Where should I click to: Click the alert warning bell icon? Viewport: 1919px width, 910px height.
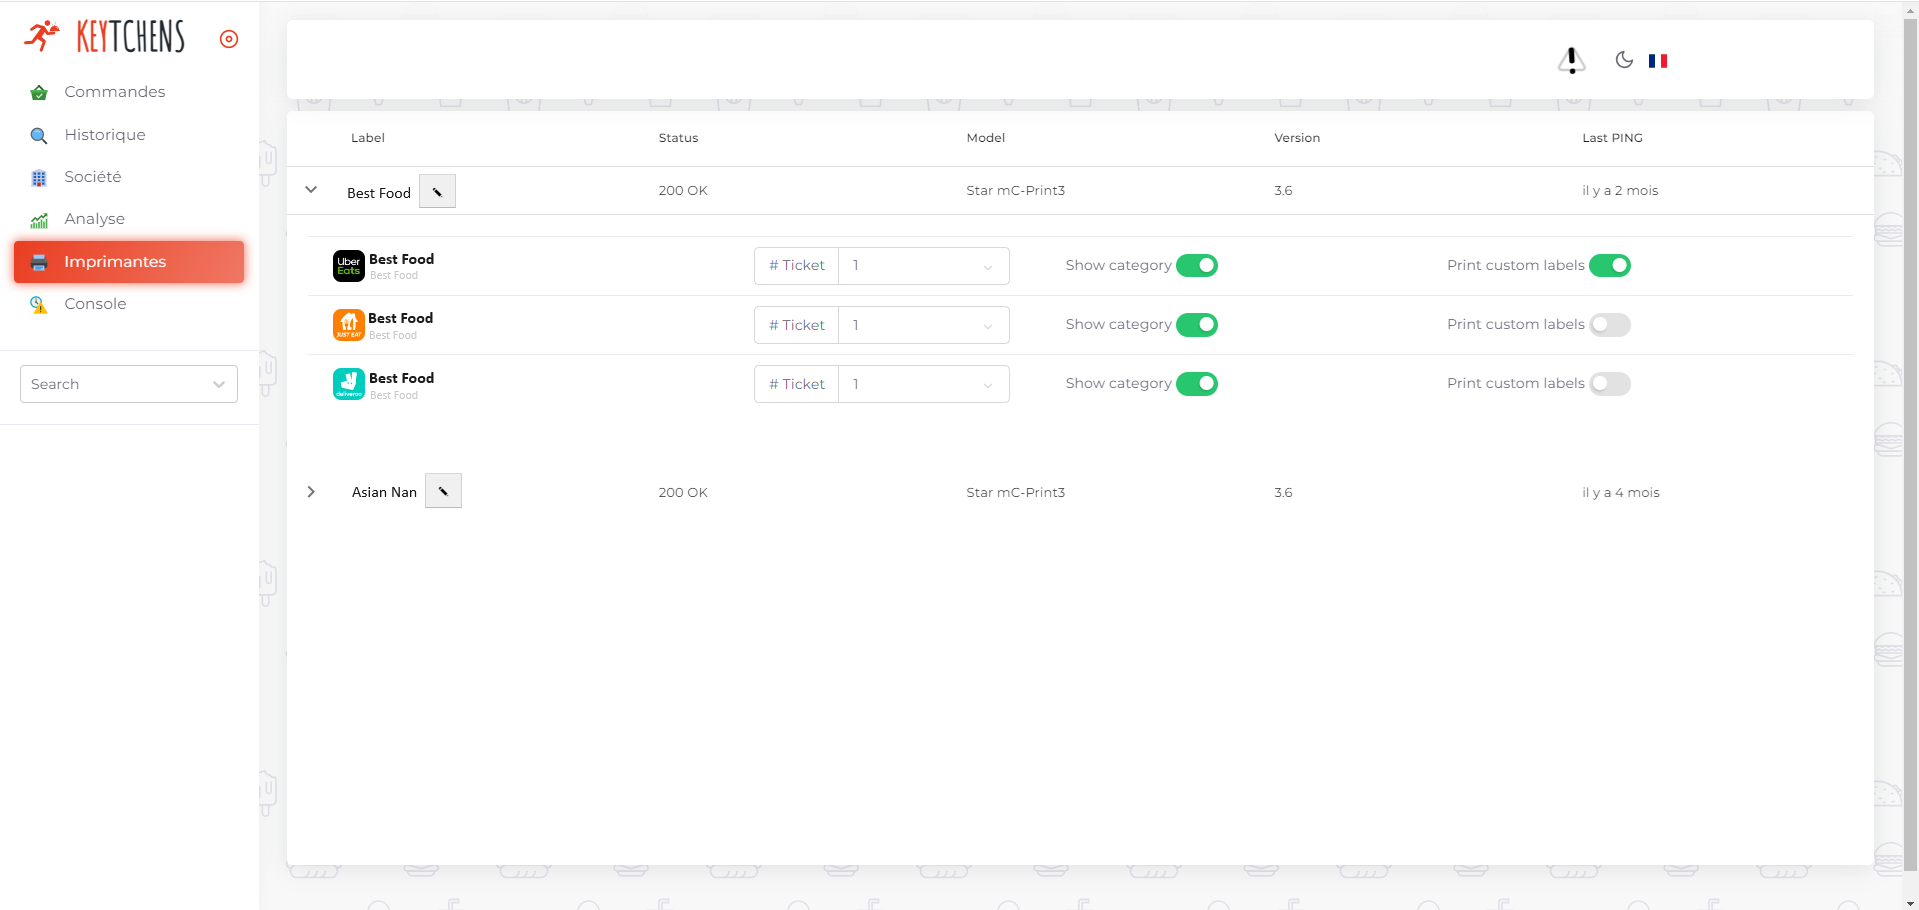tap(1571, 61)
